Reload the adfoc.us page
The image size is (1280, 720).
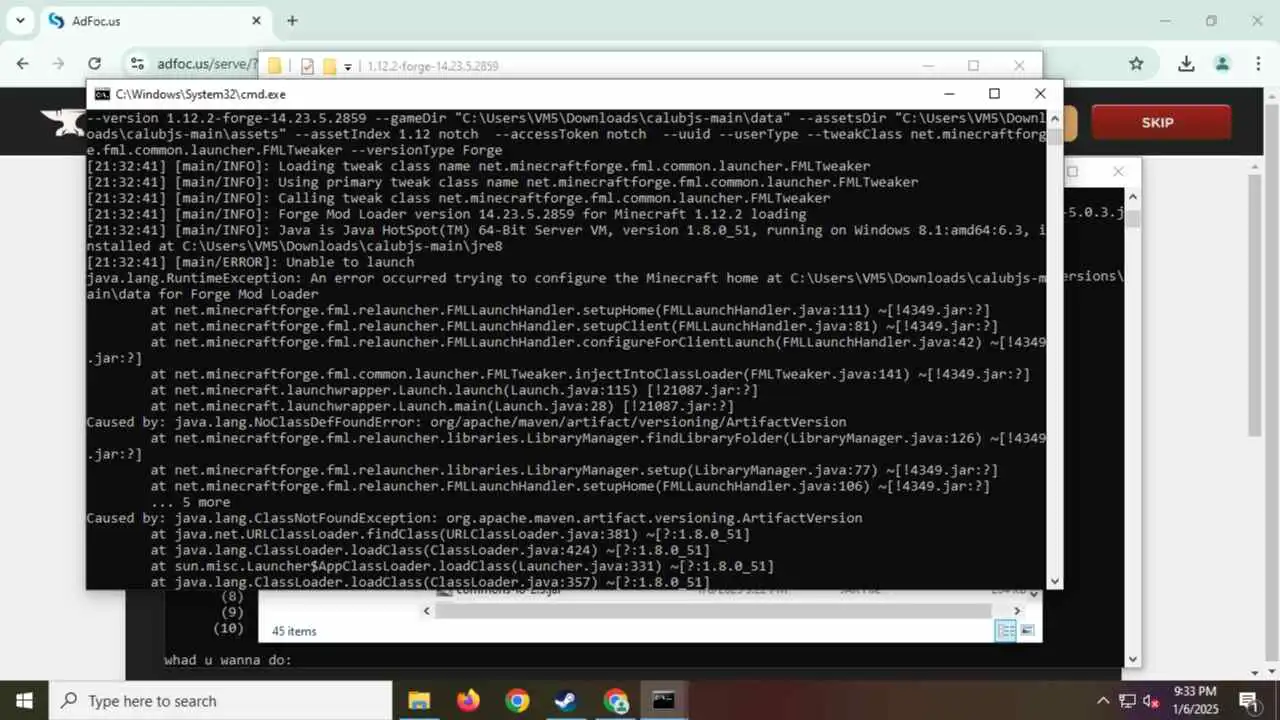pos(95,64)
